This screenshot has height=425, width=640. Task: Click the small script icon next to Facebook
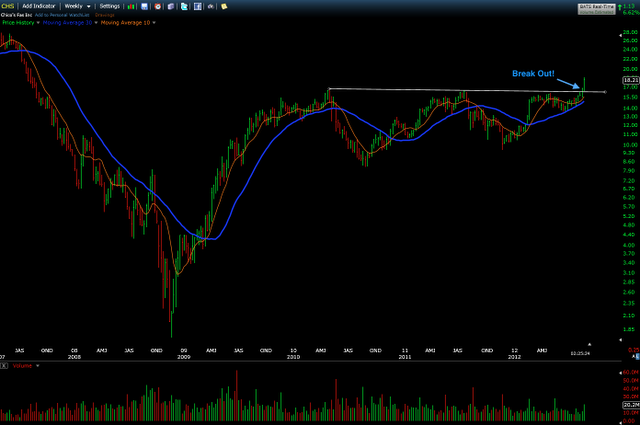[x=210, y=7]
